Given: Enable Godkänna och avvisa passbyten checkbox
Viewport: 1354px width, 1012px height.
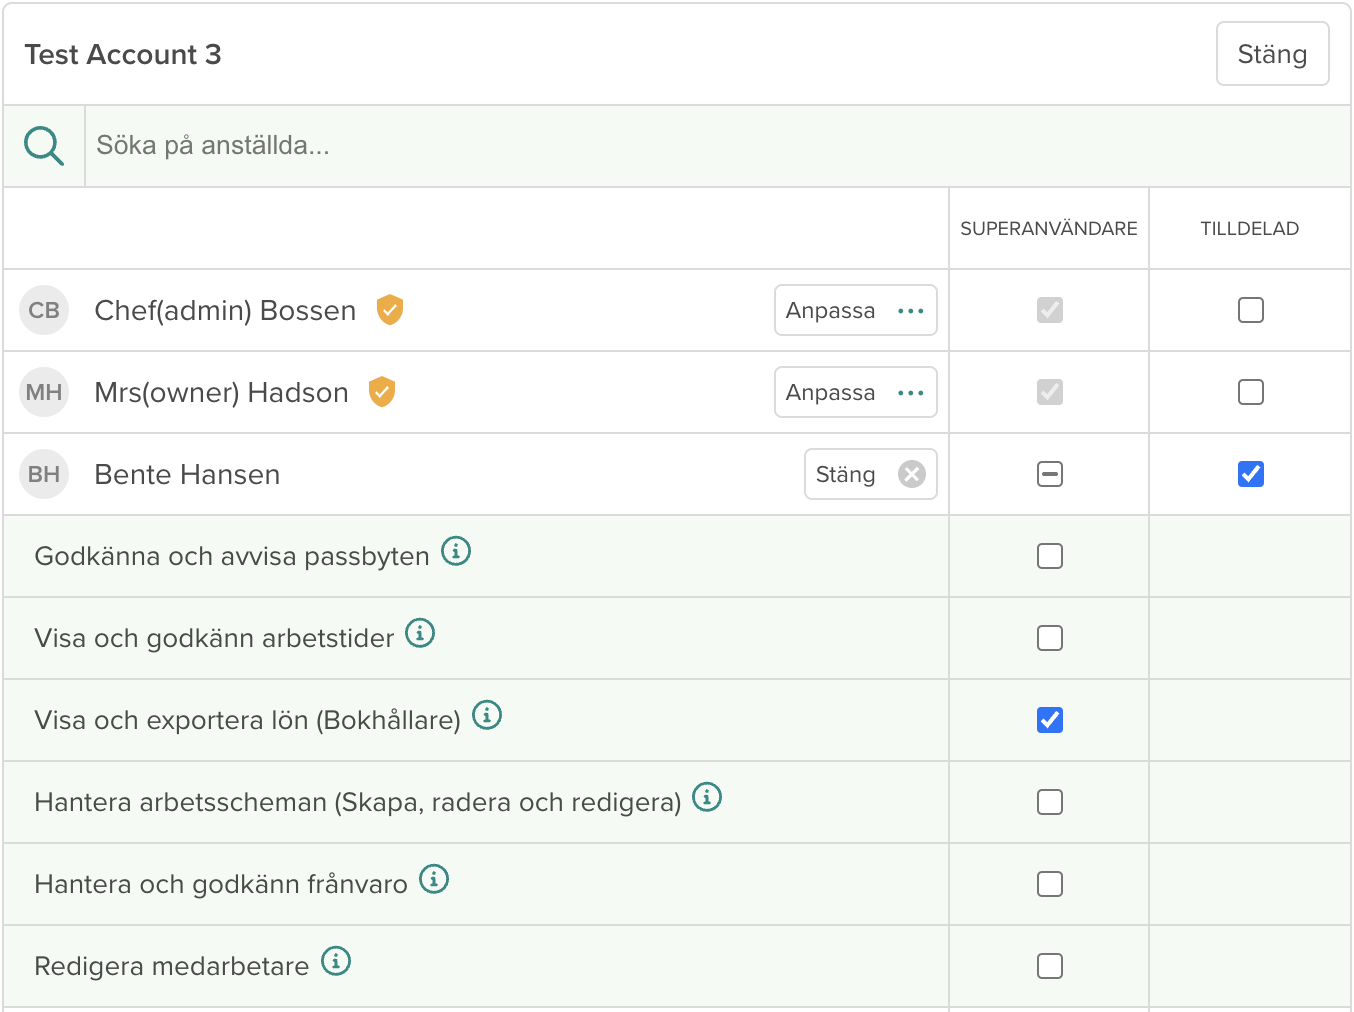Looking at the screenshot, I should [1049, 556].
